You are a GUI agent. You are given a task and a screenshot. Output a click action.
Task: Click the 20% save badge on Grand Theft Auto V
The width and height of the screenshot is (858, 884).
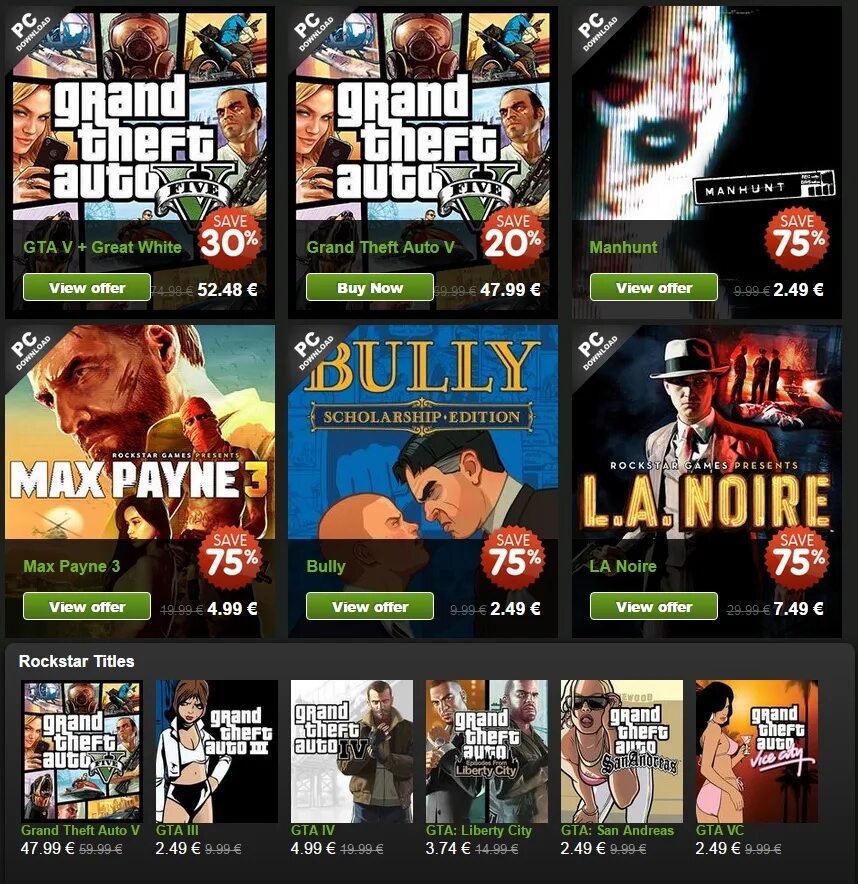click(513, 238)
